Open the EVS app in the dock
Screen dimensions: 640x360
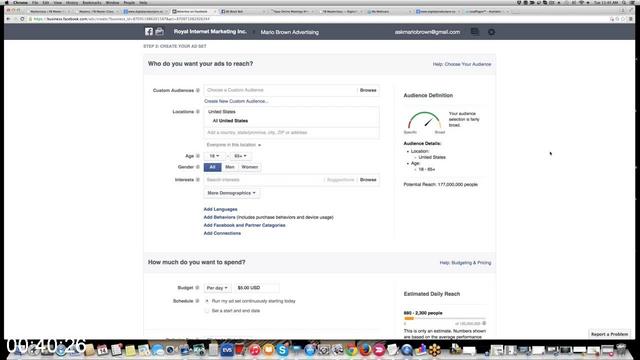(227, 350)
